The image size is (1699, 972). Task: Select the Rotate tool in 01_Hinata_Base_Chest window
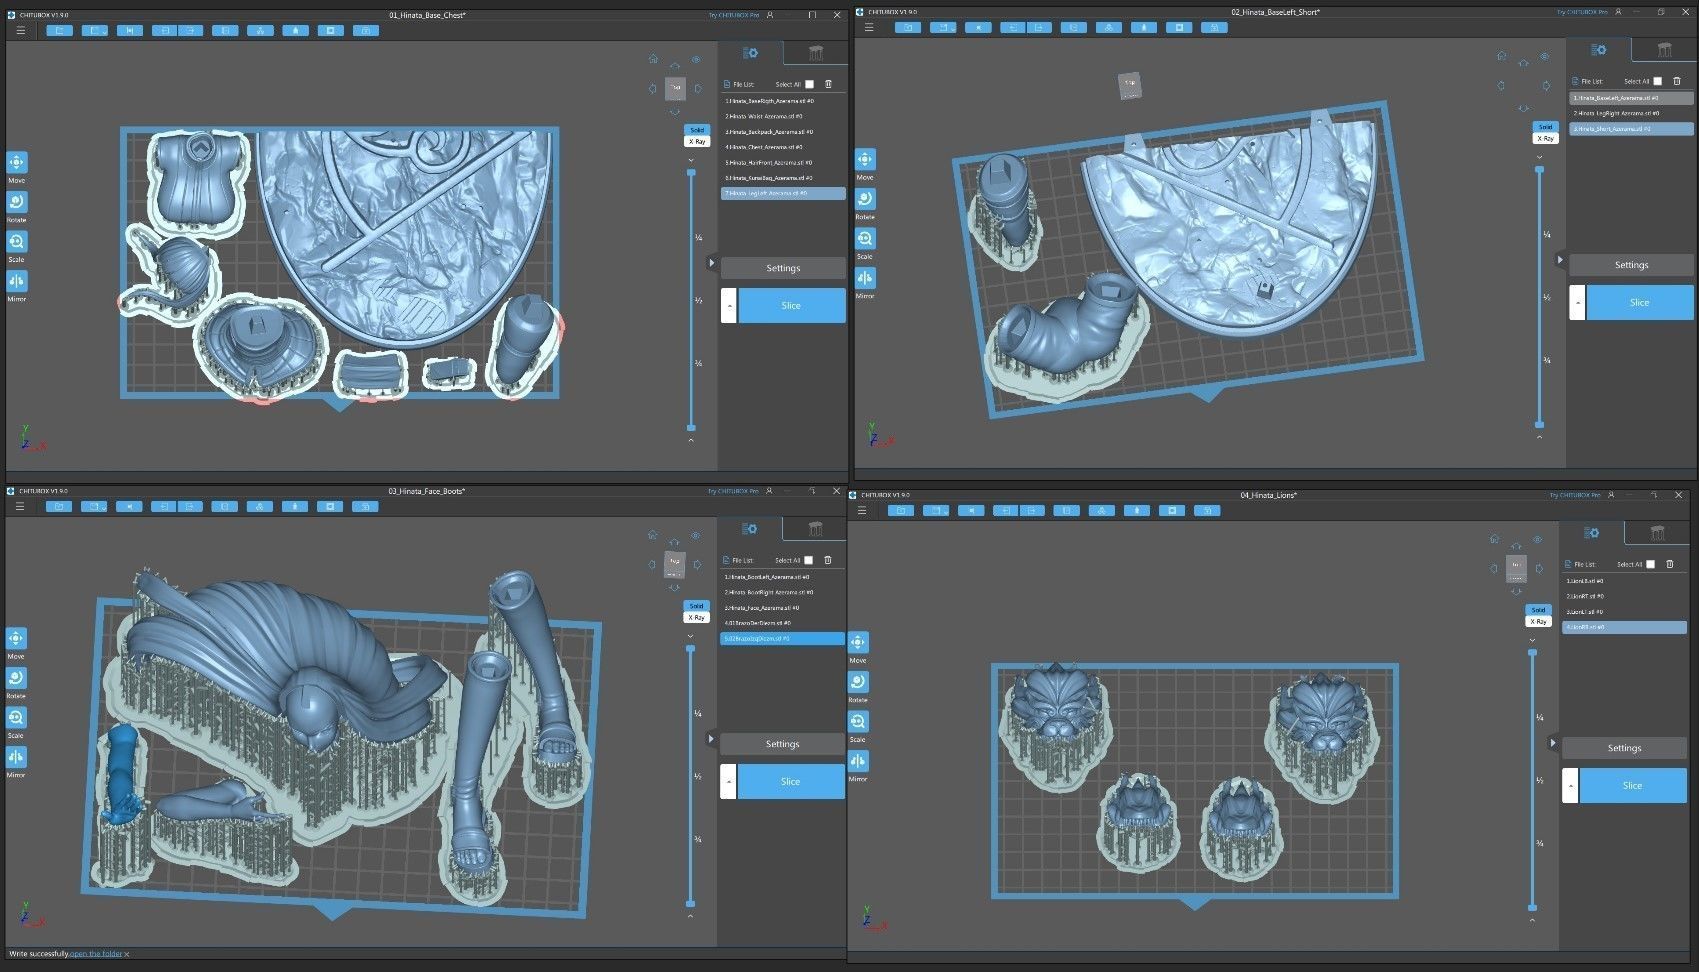pyautogui.click(x=17, y=203)
